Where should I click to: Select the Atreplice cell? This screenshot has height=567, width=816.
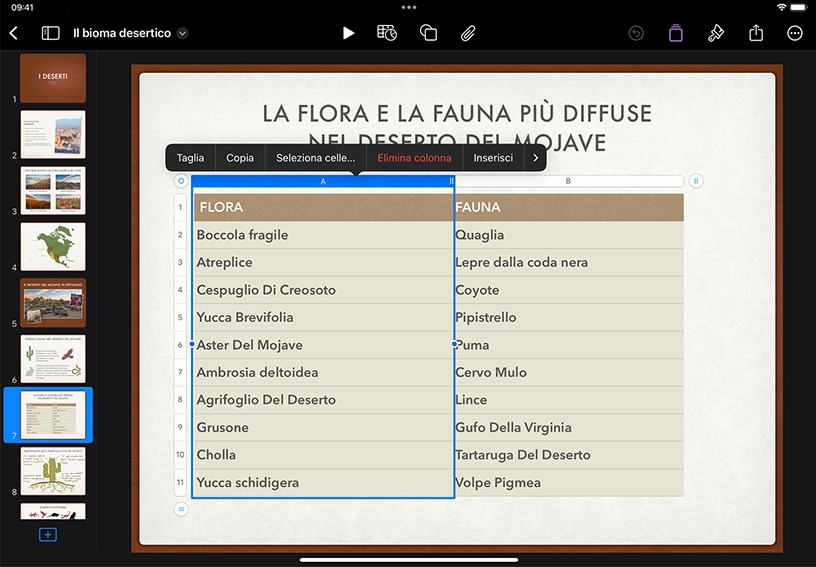323,263
